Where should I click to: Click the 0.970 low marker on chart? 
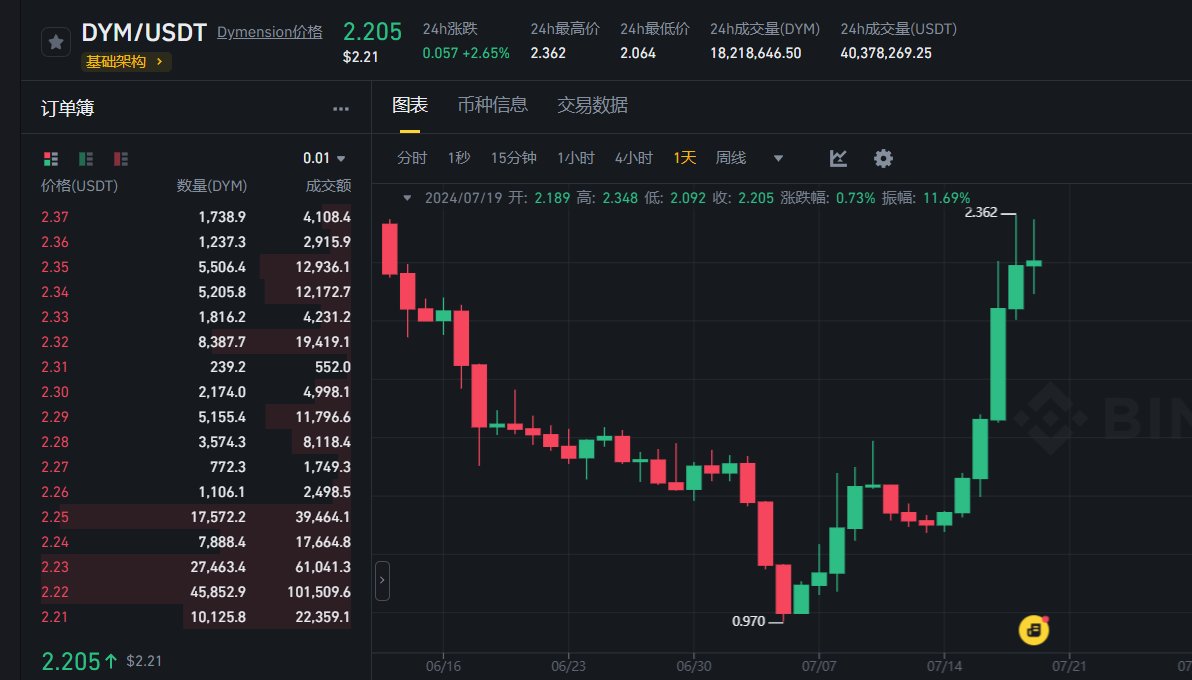click(x=749, y=621)
